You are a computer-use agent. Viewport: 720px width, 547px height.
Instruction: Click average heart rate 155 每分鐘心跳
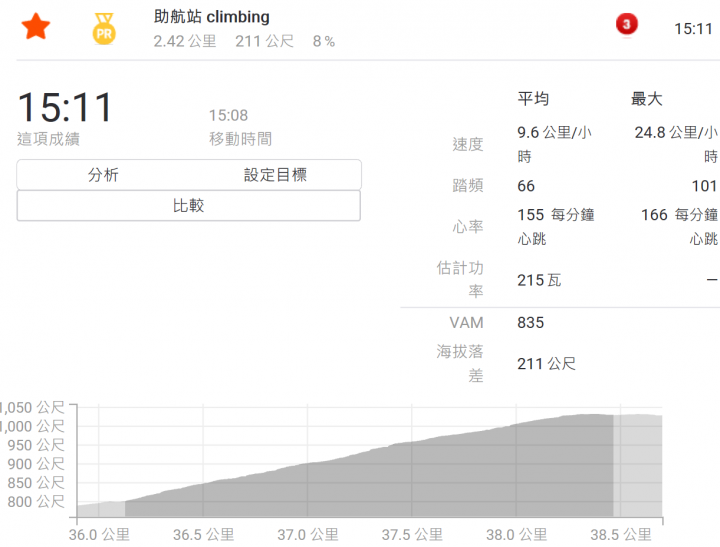click(556, 226)
